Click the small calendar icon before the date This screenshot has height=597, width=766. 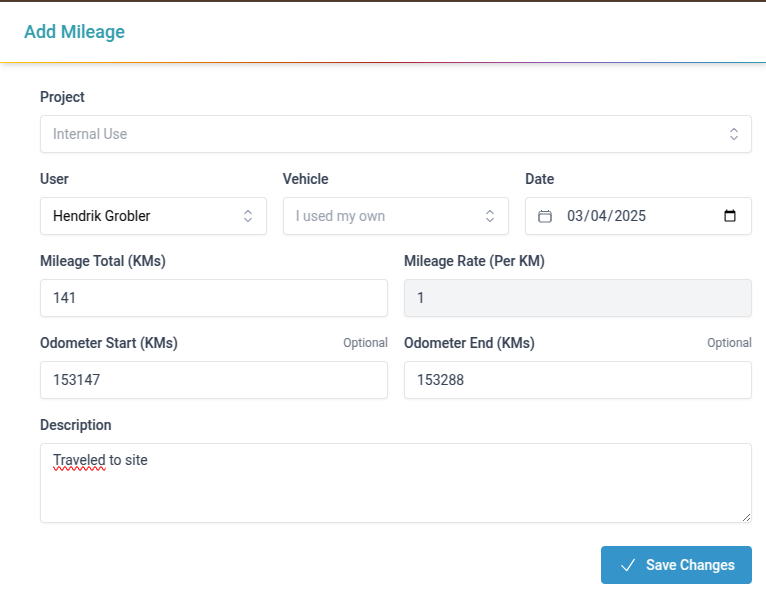pyautogui.click(x=545, y=216)
